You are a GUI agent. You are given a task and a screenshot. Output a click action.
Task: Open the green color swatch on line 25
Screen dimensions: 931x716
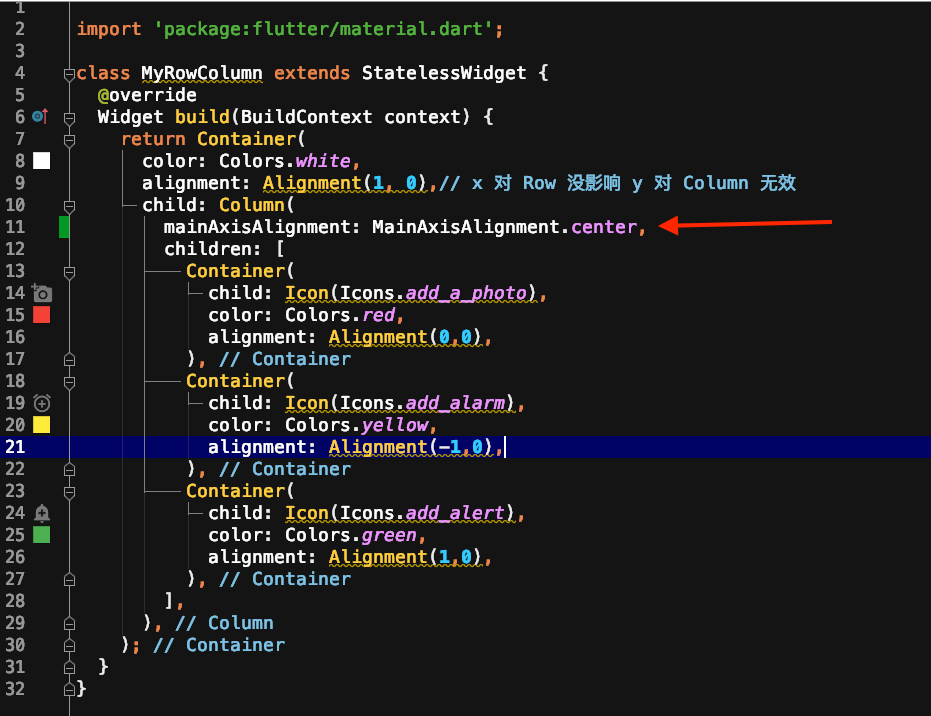[x=42, y=535]
